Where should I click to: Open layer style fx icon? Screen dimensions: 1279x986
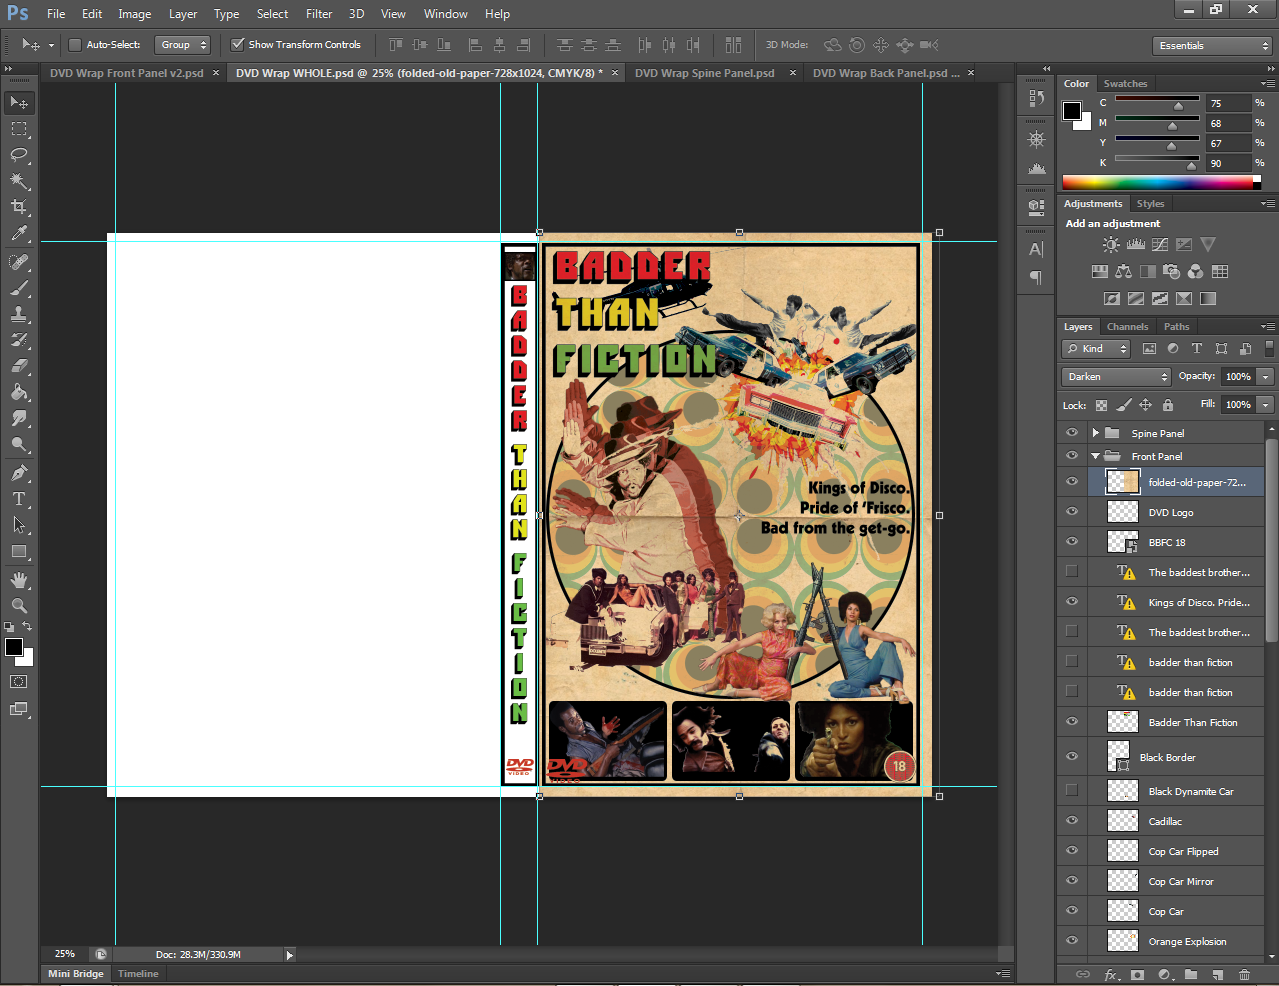pyautogui.click(x=1111, y=974)
